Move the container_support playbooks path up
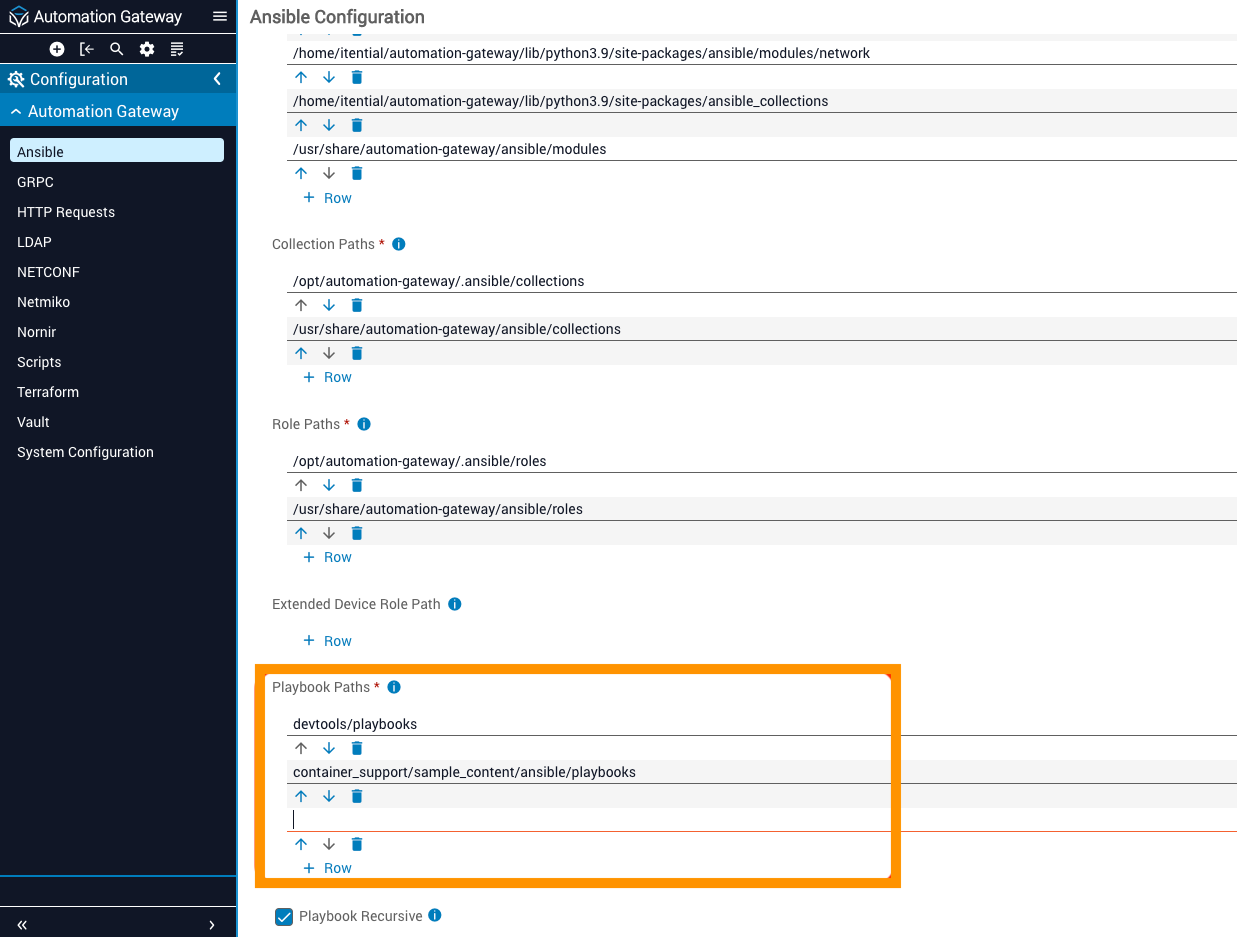This screenshot has height=937, width=1237. [301, 796]
